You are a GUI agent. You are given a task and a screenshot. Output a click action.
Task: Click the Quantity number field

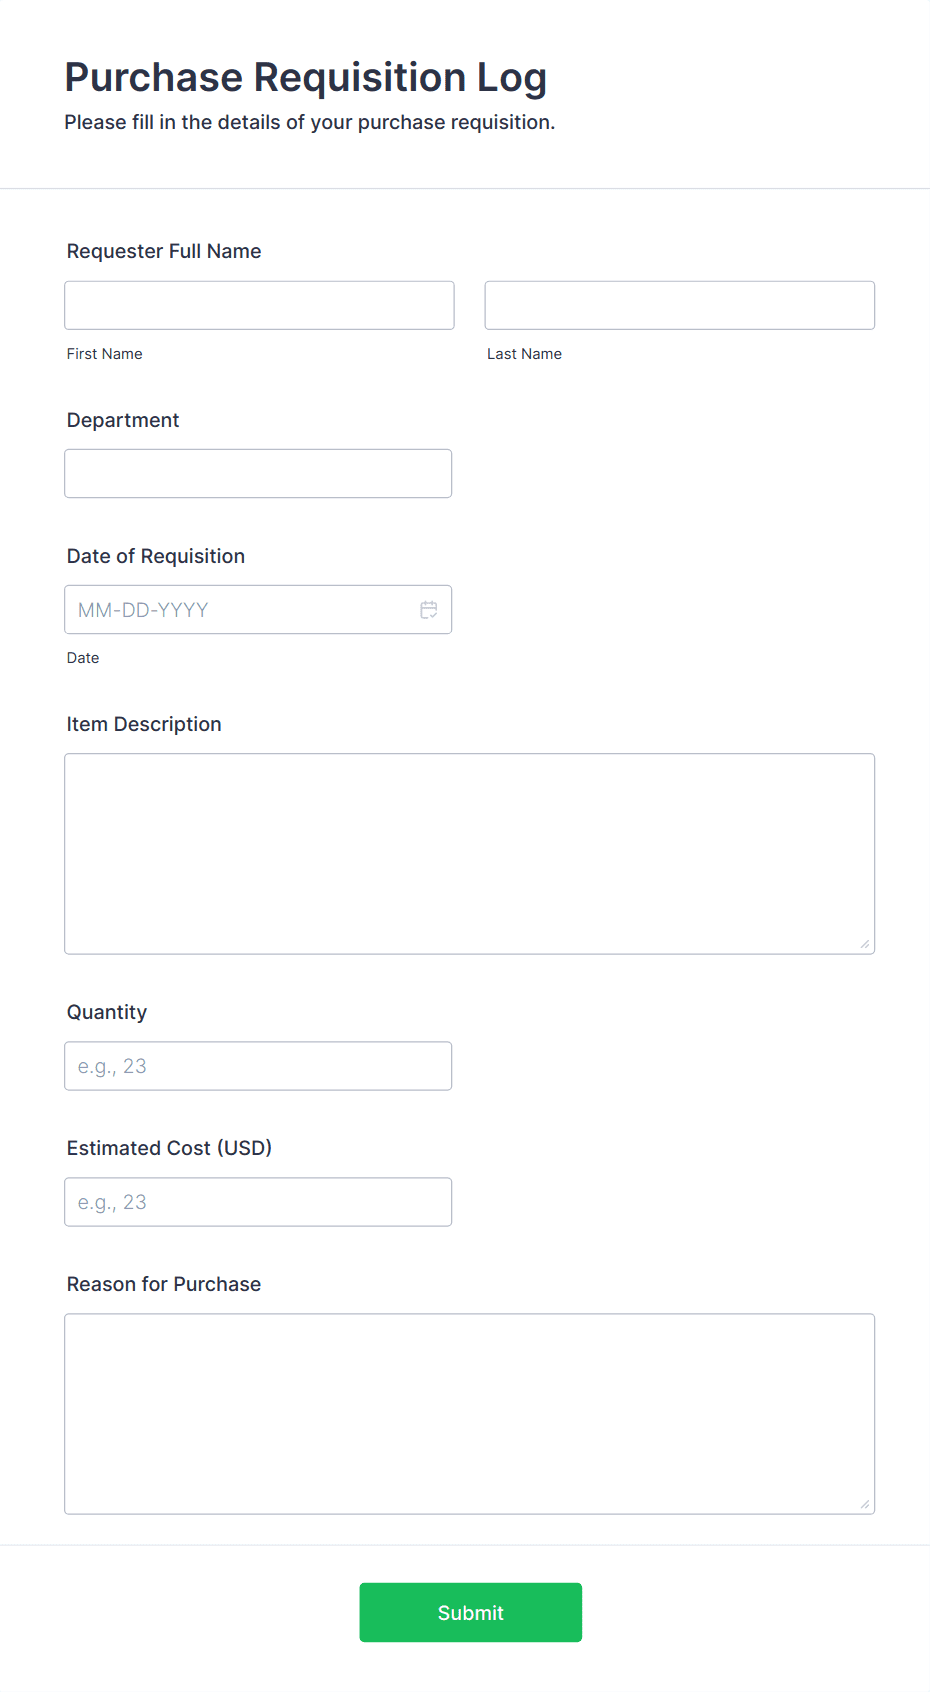coord(258,1066)
